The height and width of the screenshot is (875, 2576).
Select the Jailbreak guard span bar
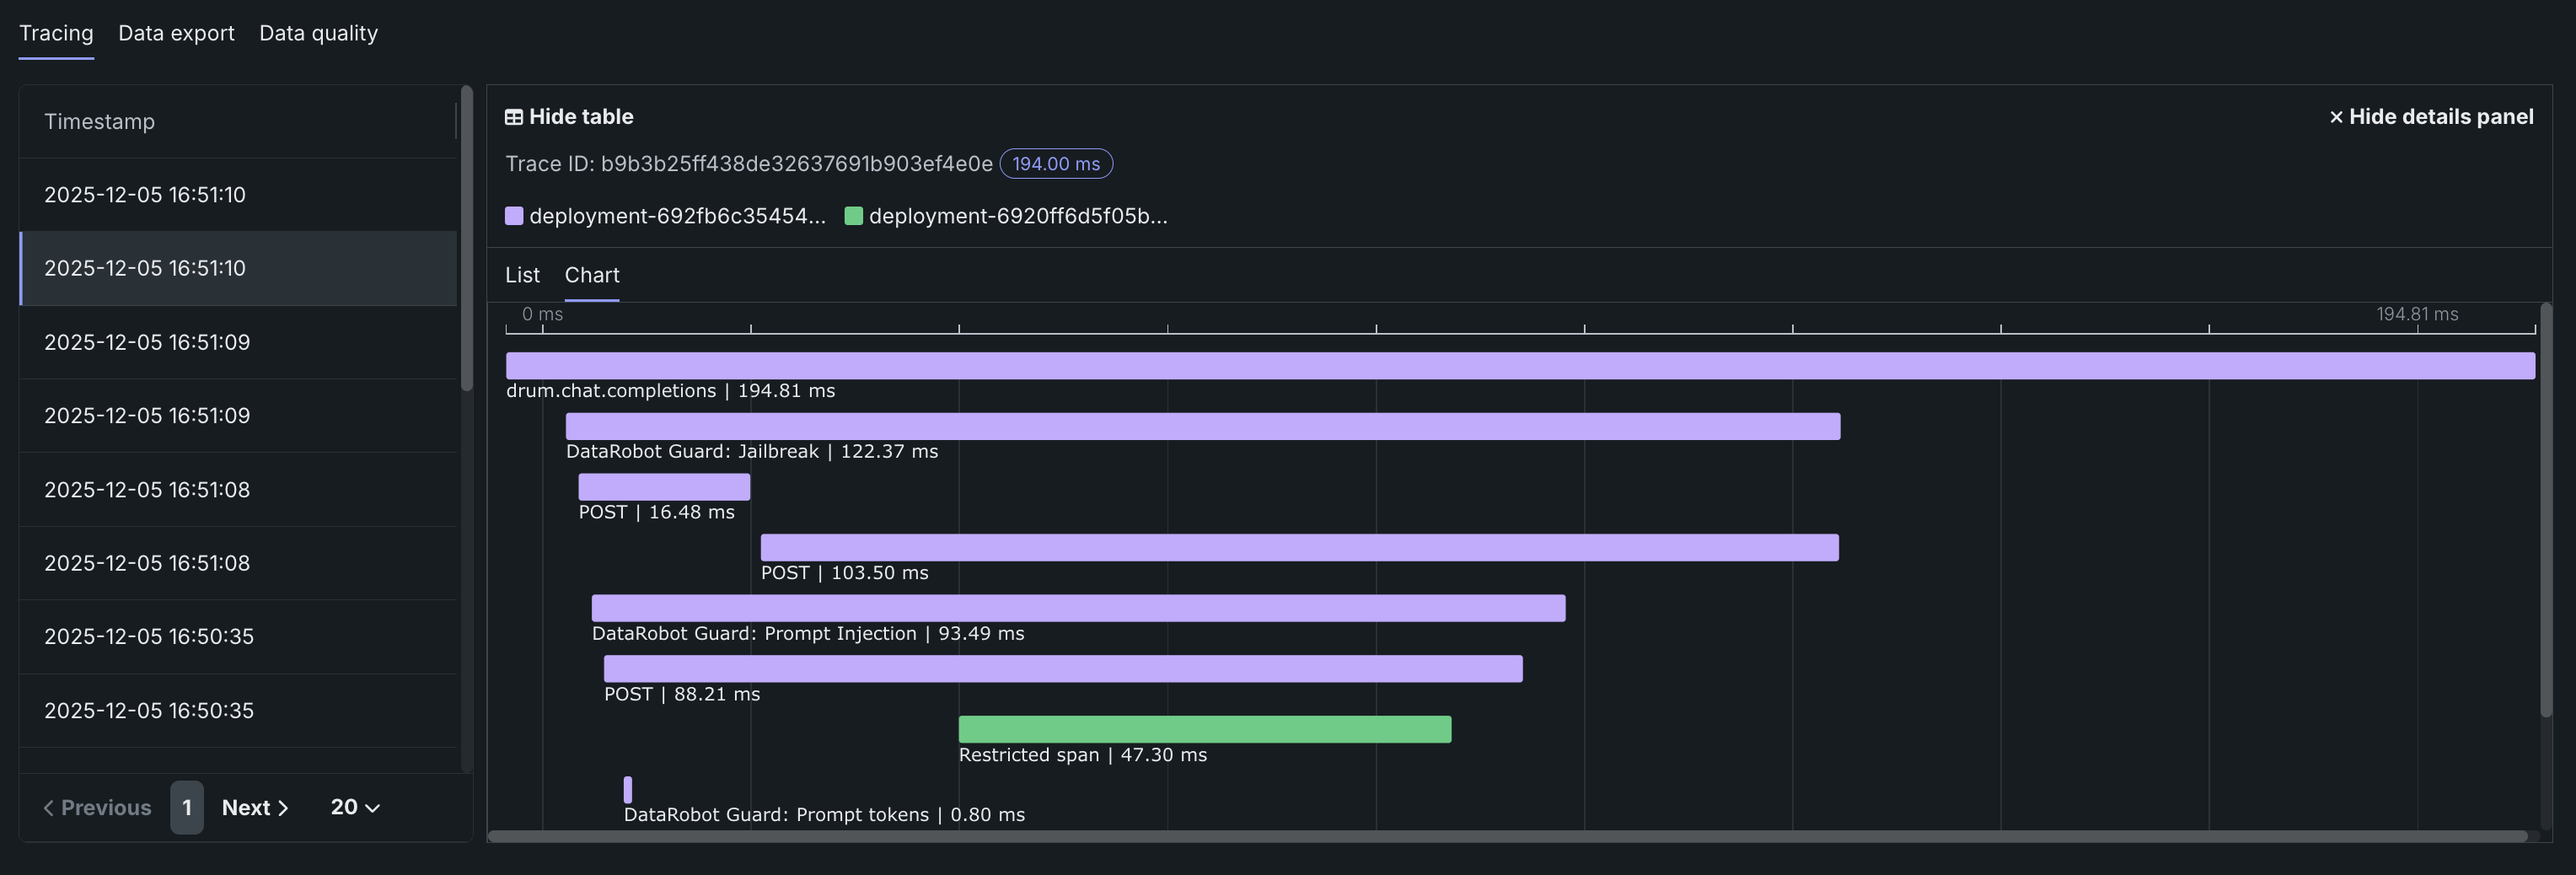1202,427
